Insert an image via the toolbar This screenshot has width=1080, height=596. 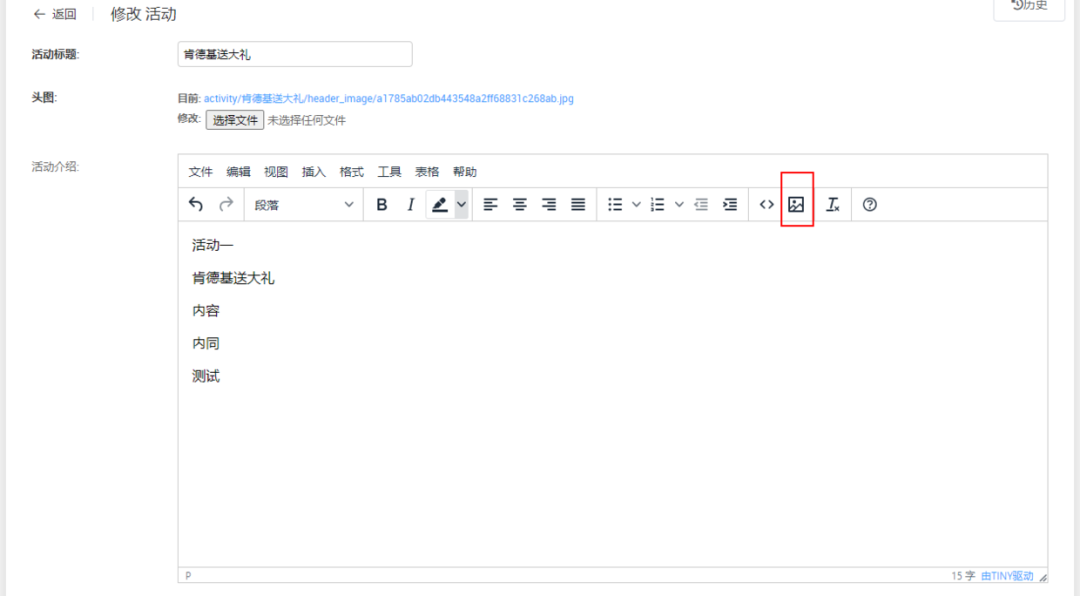click(x=796, y=205)
